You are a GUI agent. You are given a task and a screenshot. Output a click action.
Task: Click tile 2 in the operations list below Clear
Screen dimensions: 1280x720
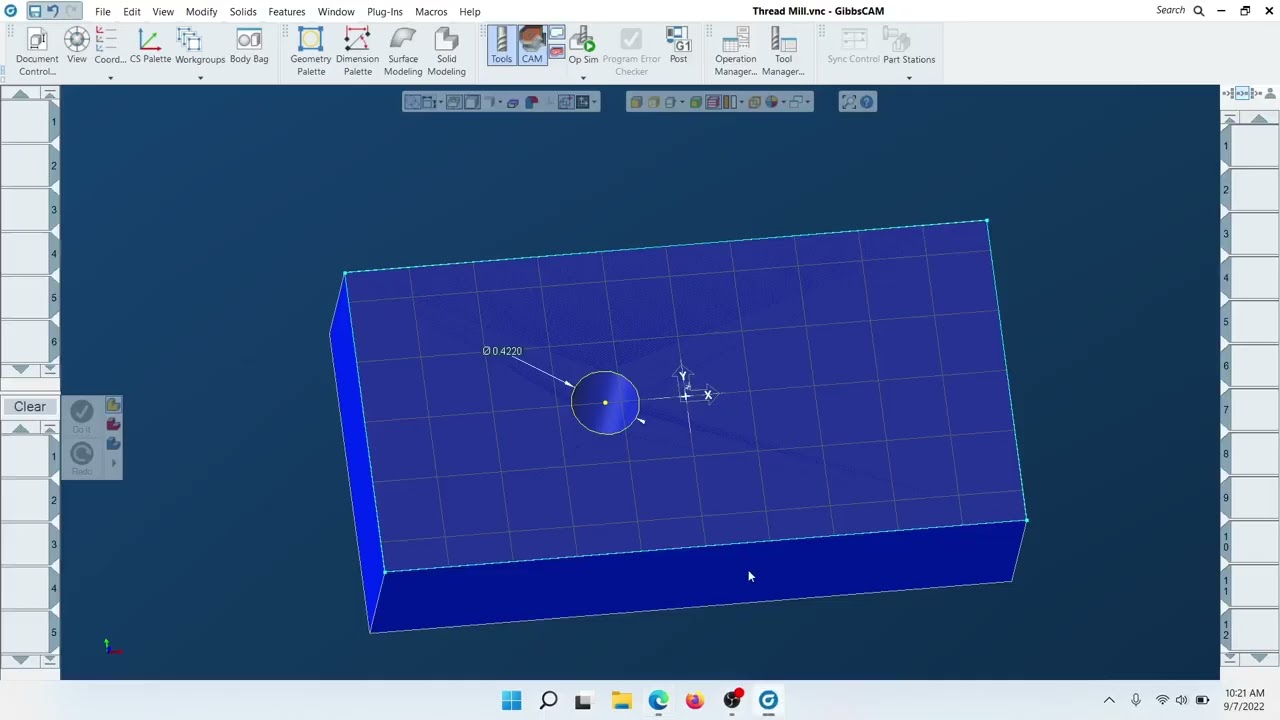click(30, 501)
